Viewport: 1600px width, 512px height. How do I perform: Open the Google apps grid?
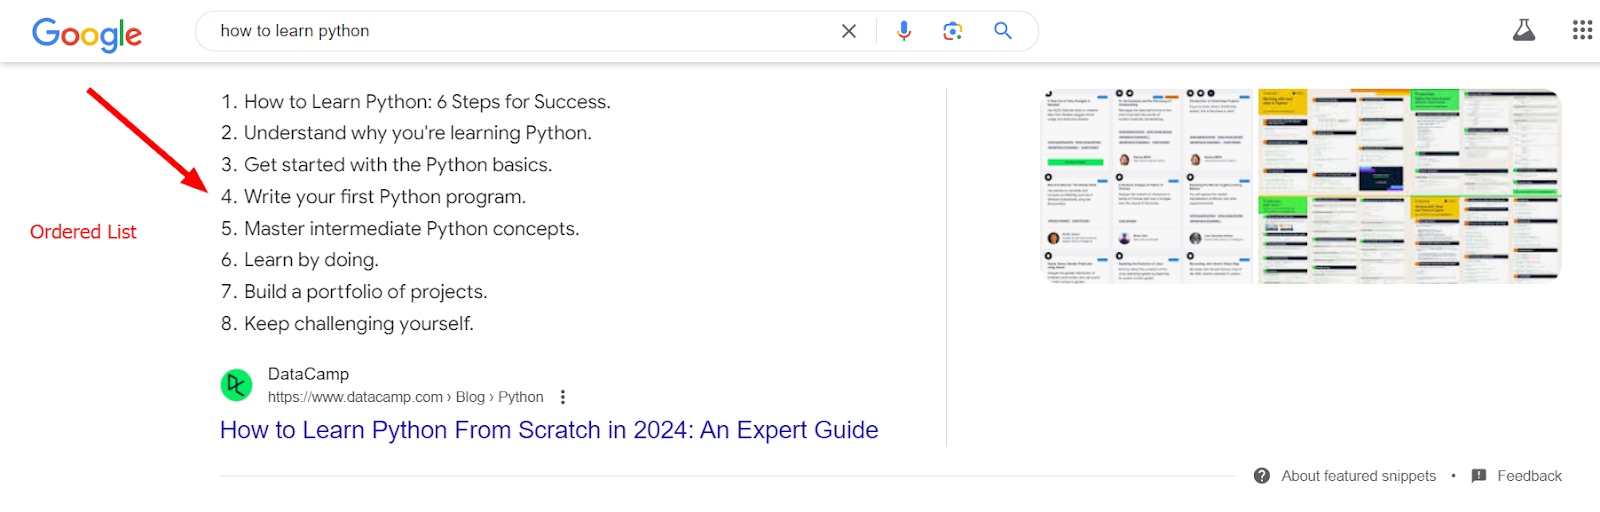point(1582,30)
